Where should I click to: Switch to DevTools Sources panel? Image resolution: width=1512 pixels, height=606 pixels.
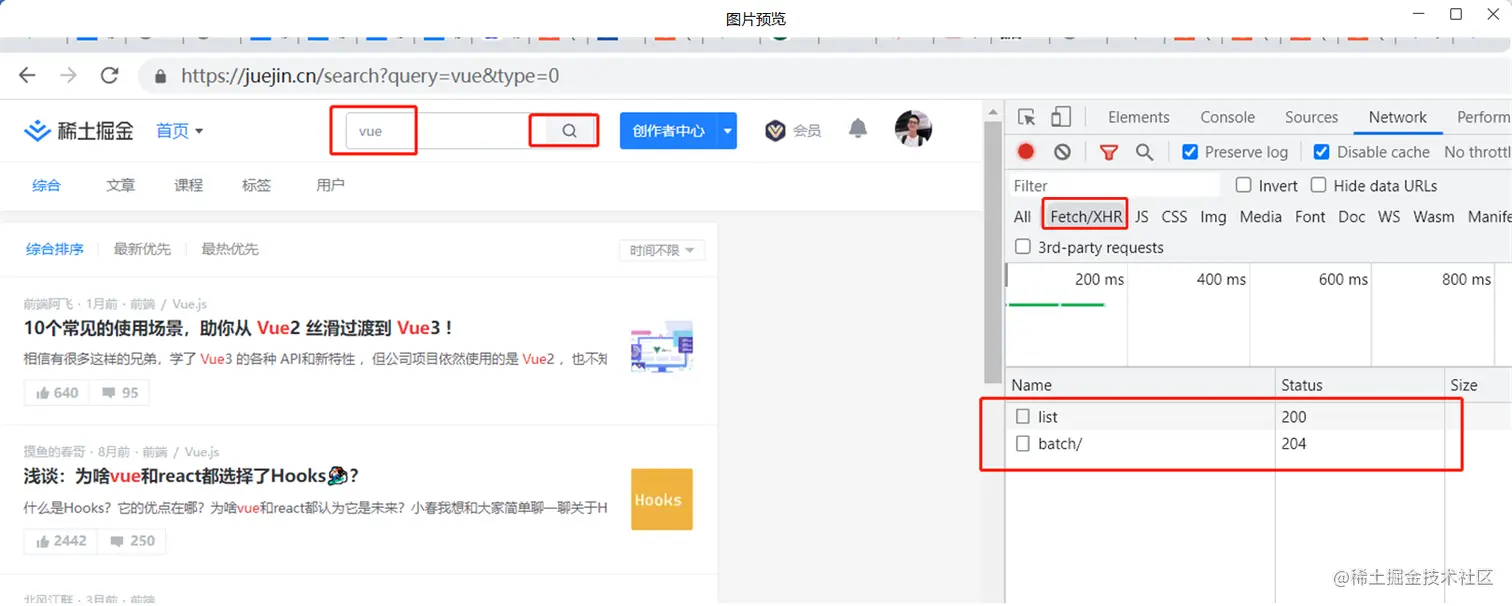pos(1311,117)
